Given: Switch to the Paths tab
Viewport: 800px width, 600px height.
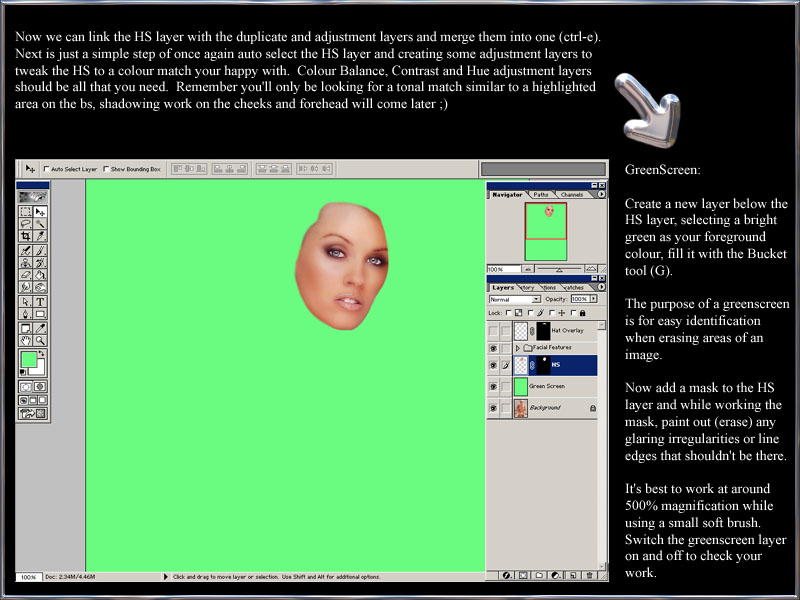Looking at the screenshot, I should click(x=541, y=195).
